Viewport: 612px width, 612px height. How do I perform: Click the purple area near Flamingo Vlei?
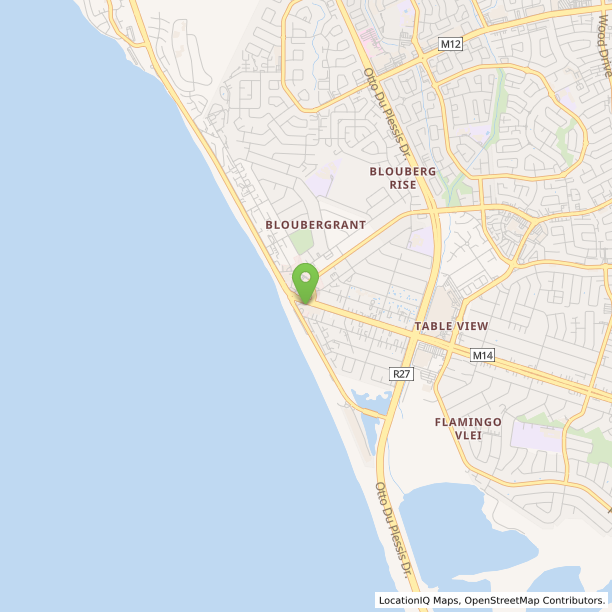(x=537, y=436)
